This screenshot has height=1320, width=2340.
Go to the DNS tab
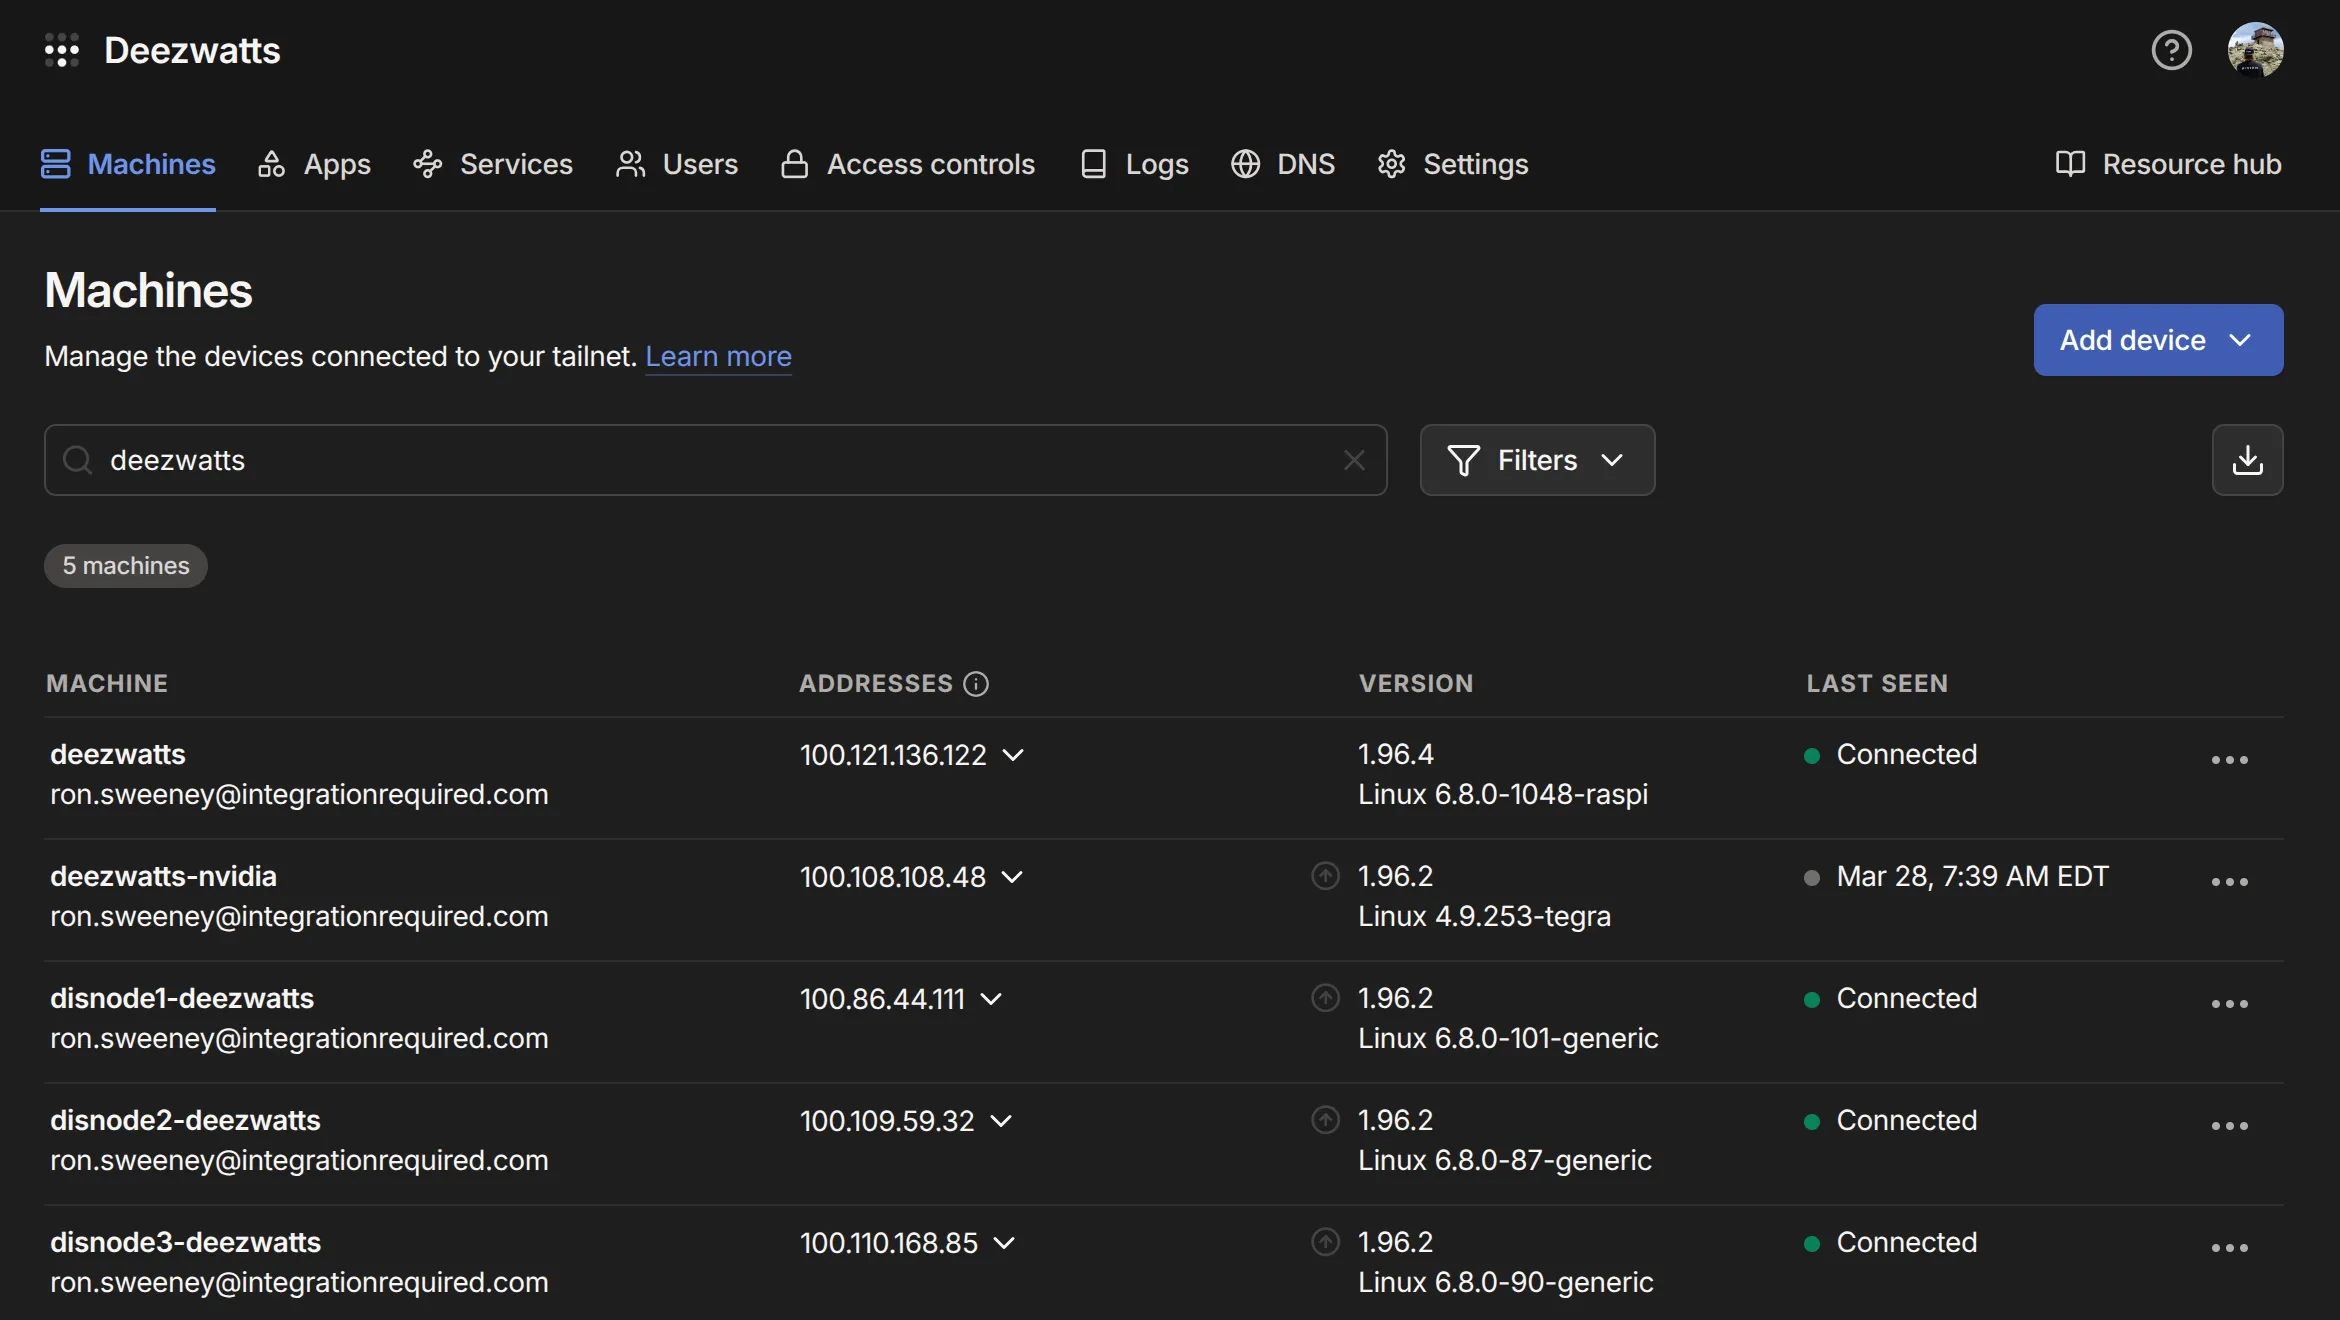coord(1283,164)
